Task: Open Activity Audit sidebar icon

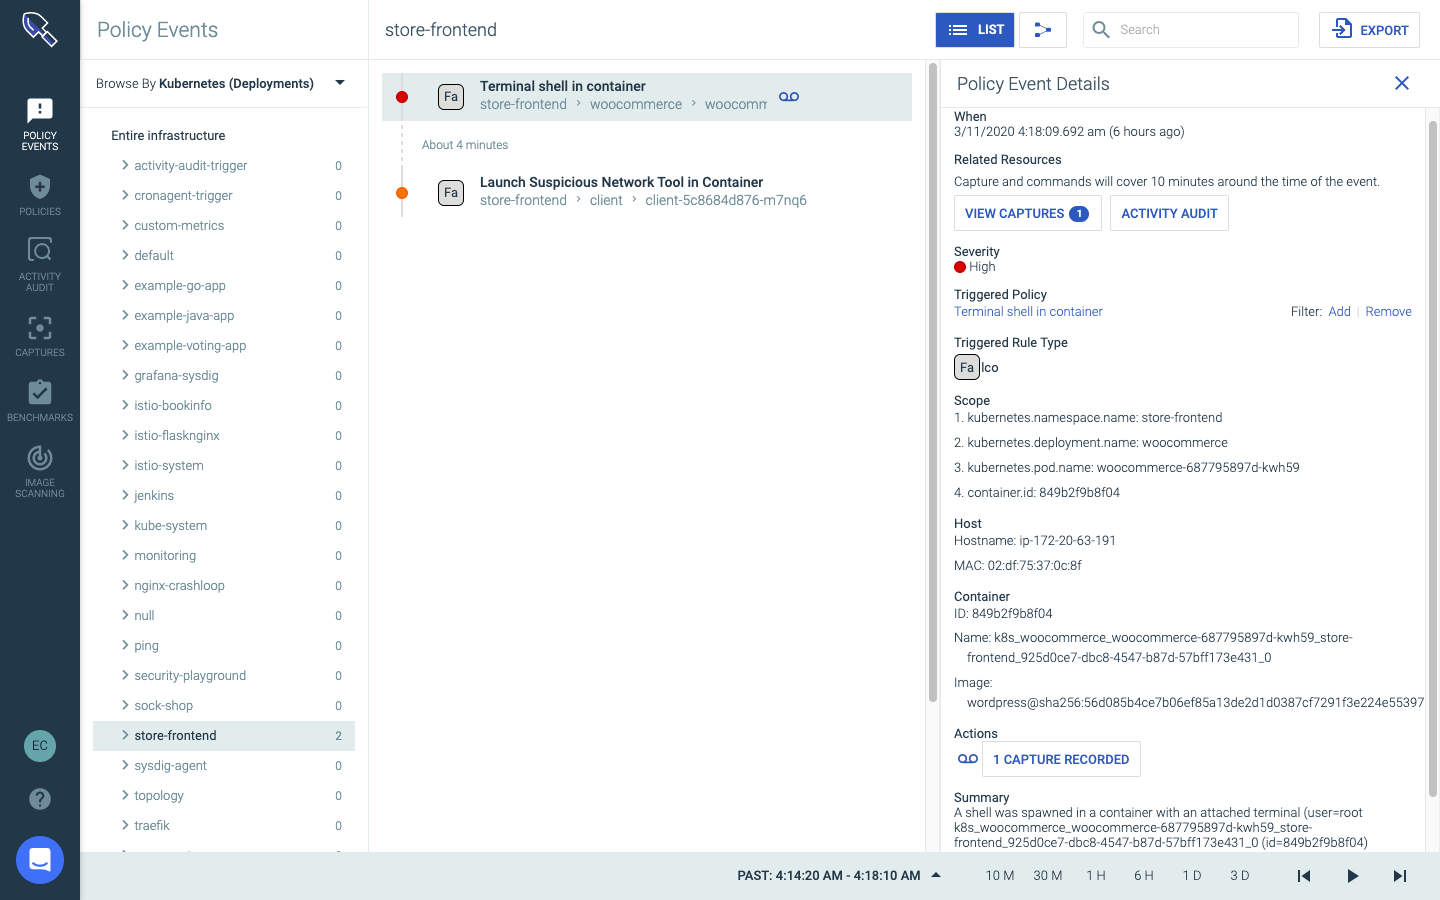Action: click(40, 264)
